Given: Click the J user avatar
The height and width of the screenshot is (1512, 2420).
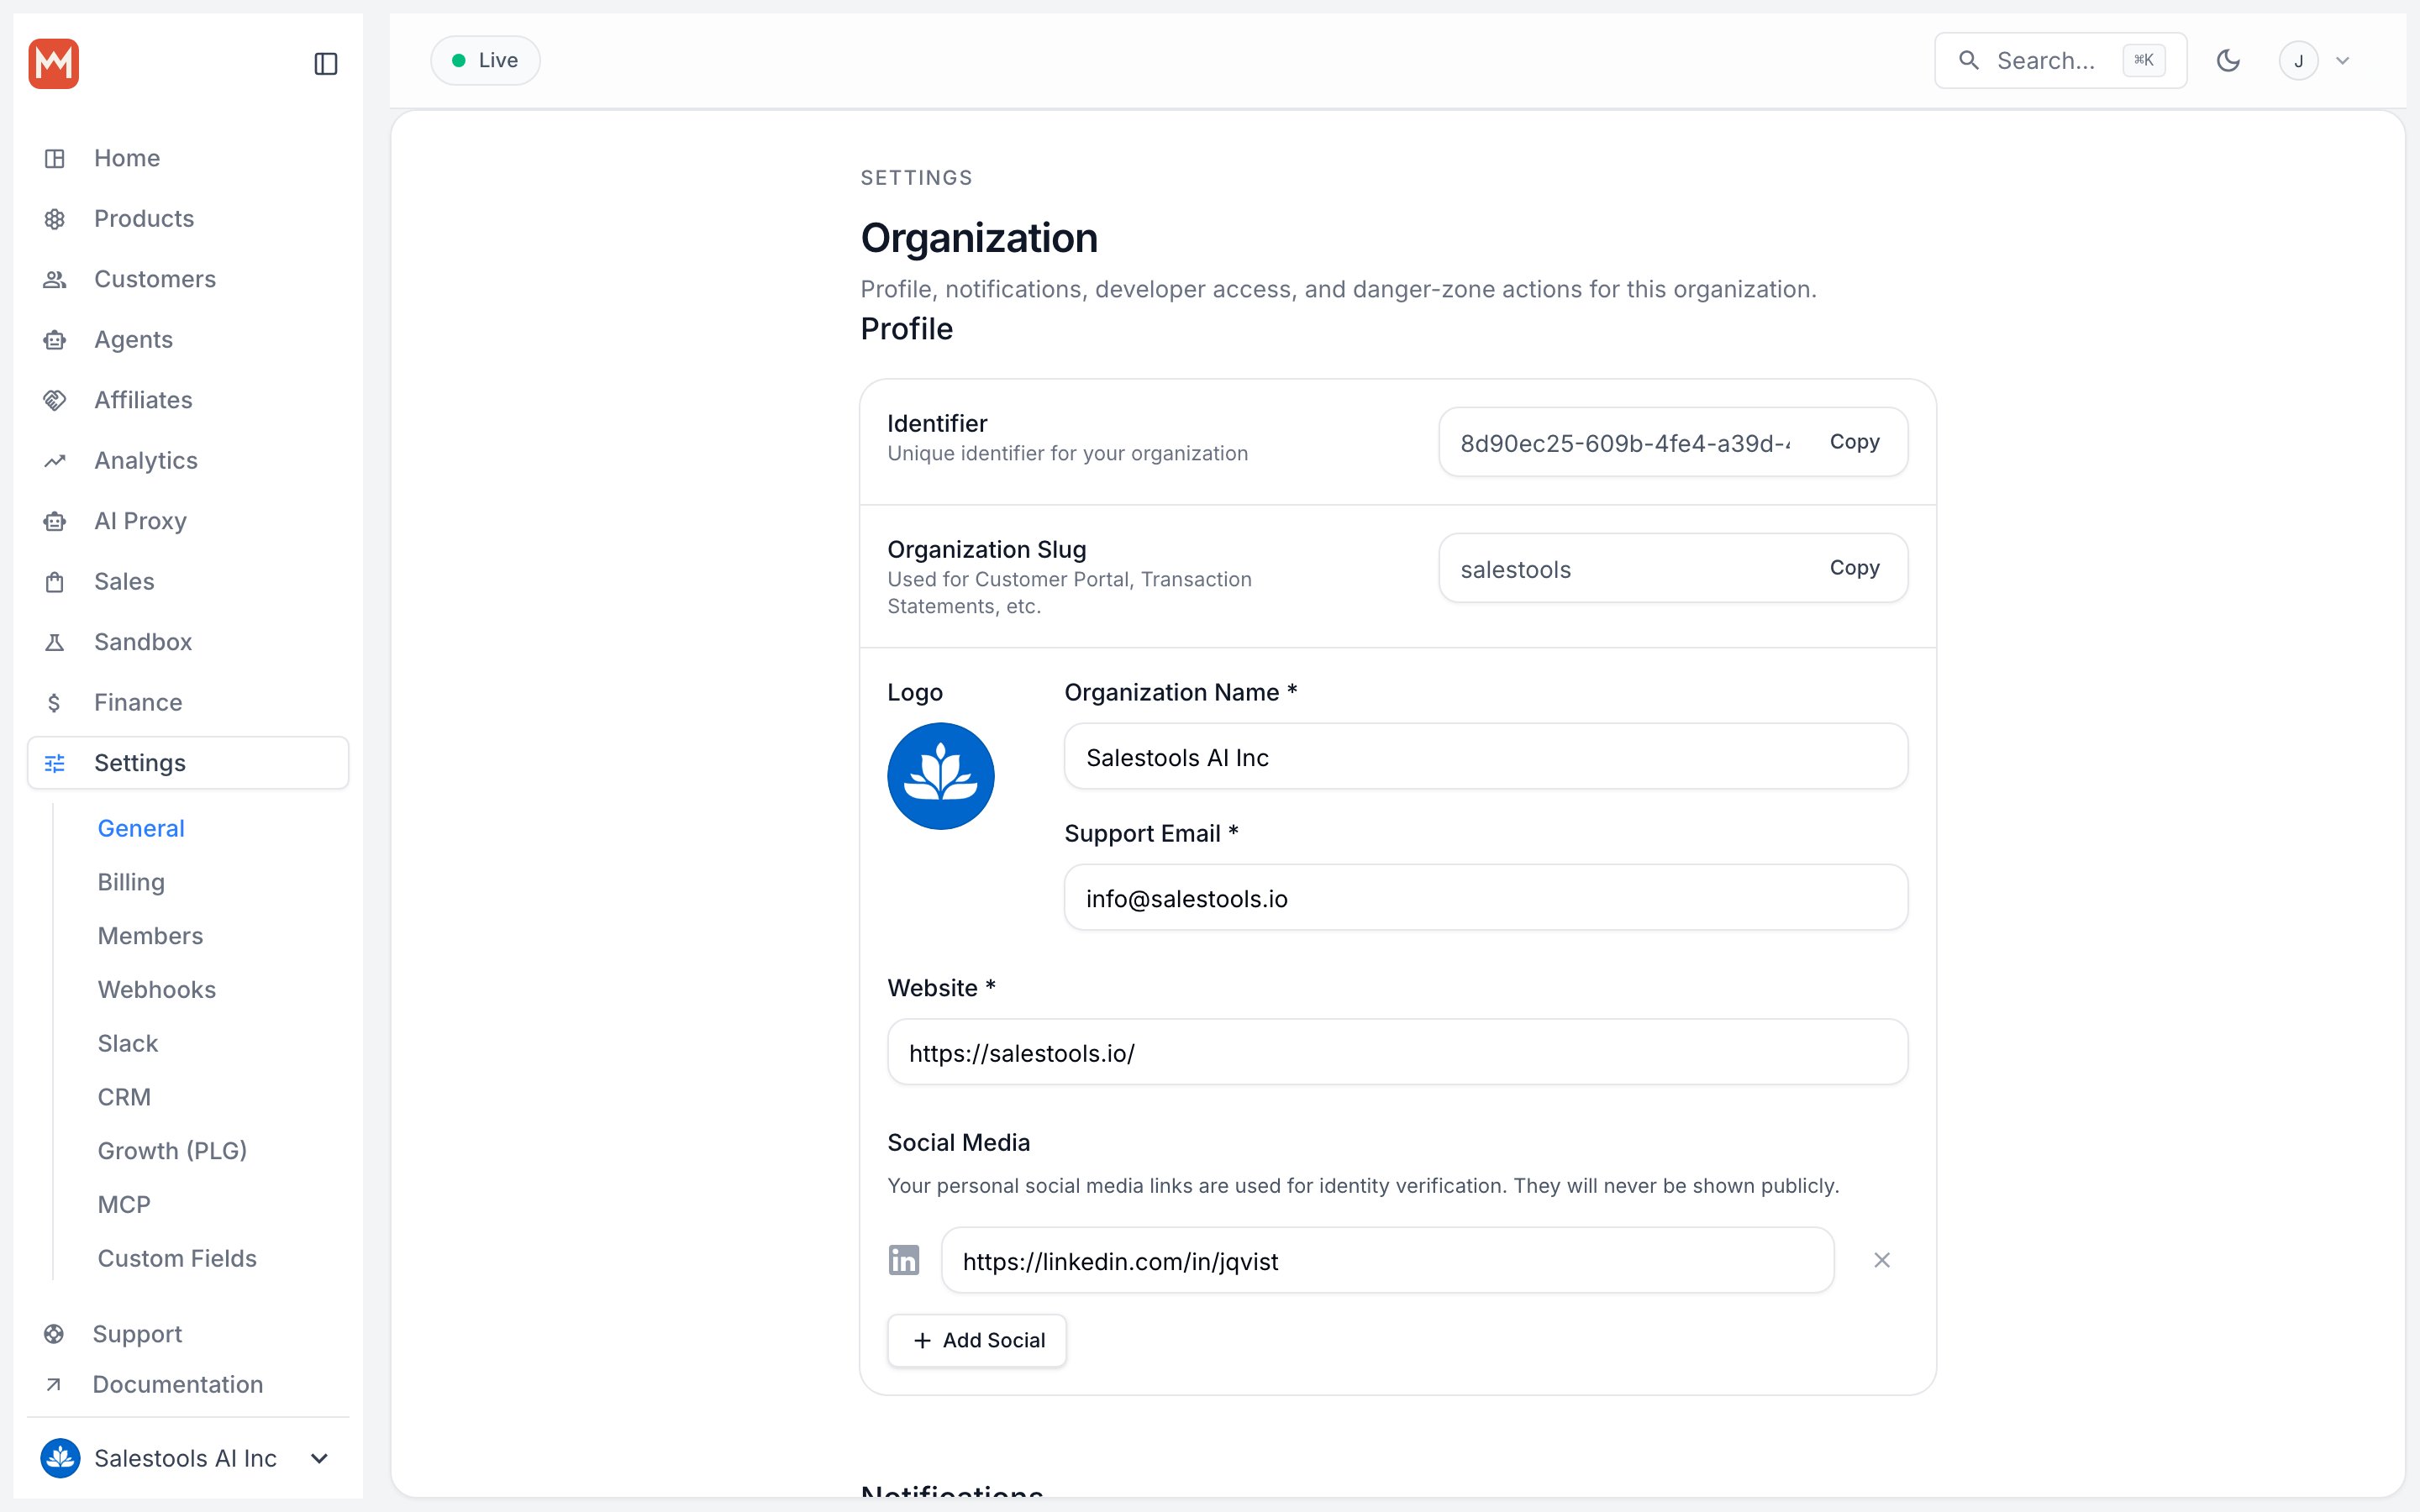Looking at the screenshot, I should click(x=2298, y=61).
